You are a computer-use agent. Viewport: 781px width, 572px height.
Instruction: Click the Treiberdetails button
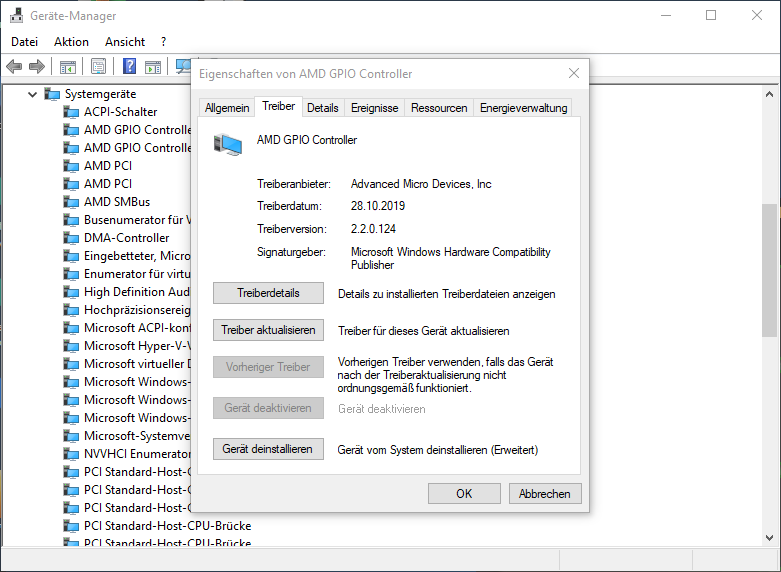(268, 293)
